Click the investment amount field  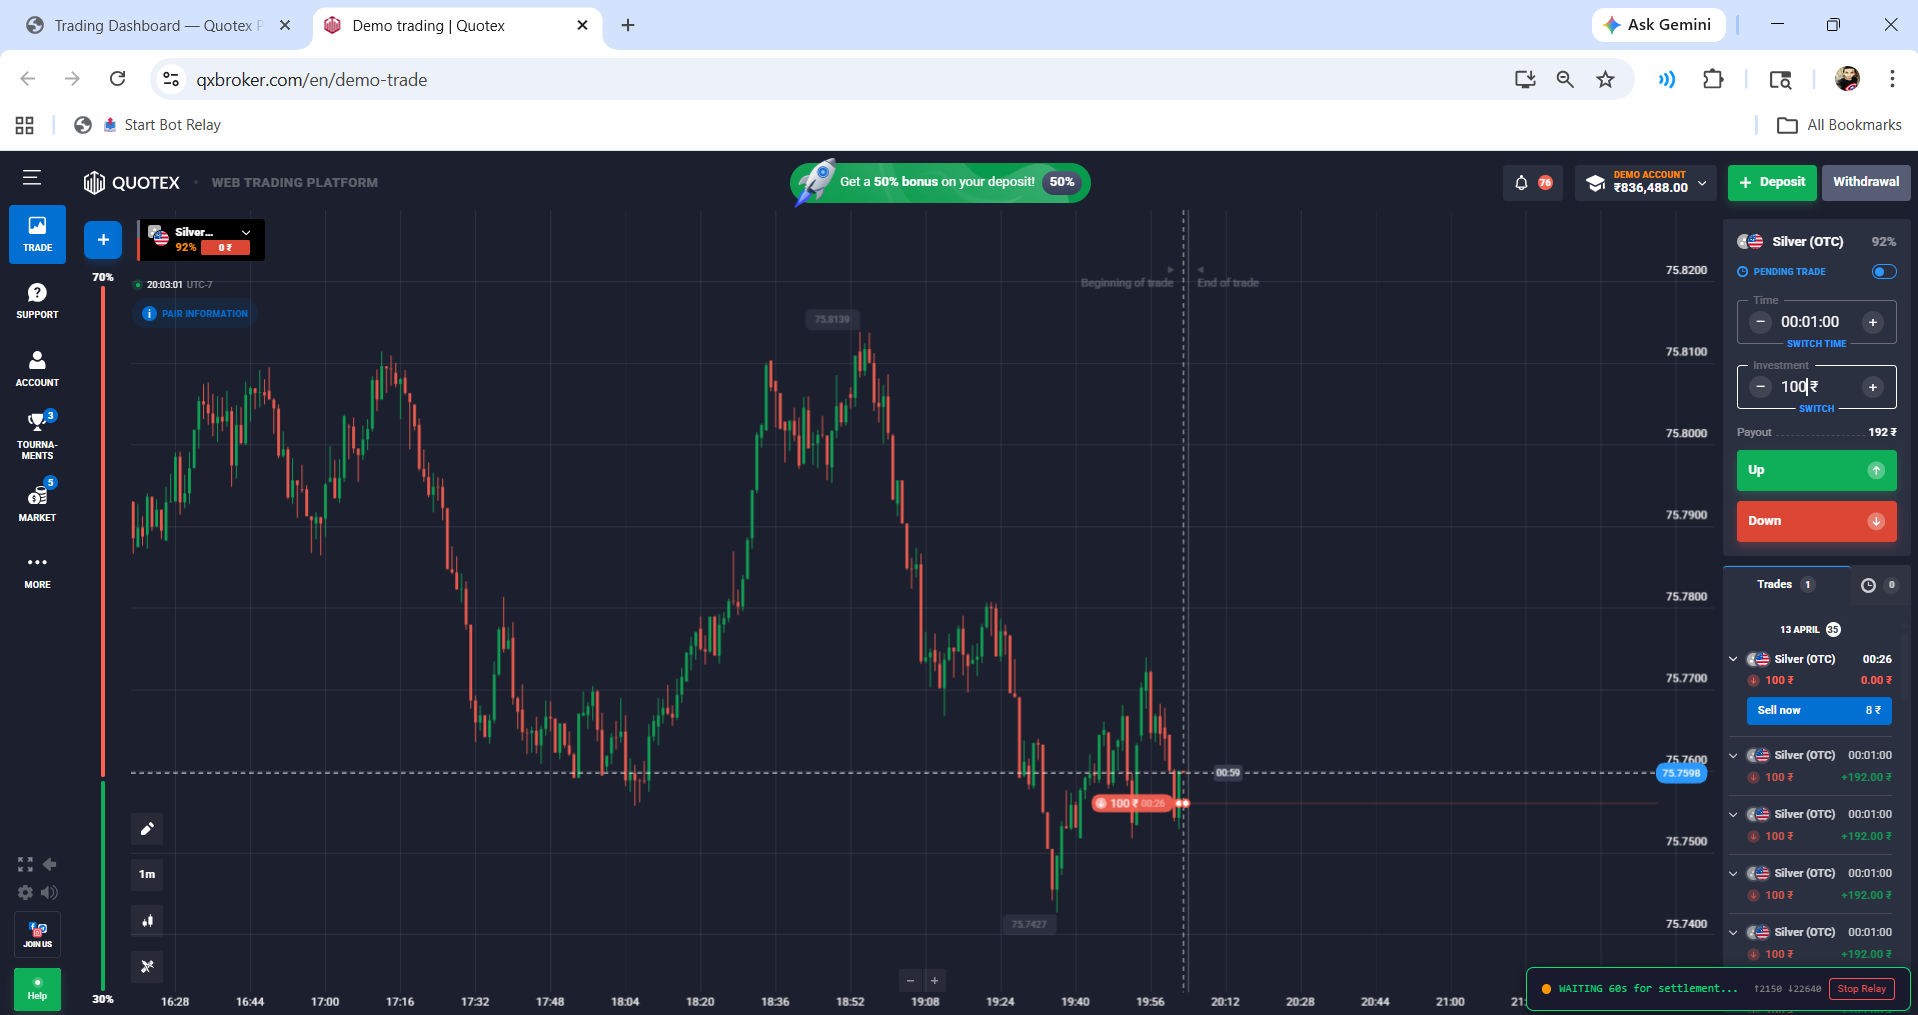(1815, 387)
